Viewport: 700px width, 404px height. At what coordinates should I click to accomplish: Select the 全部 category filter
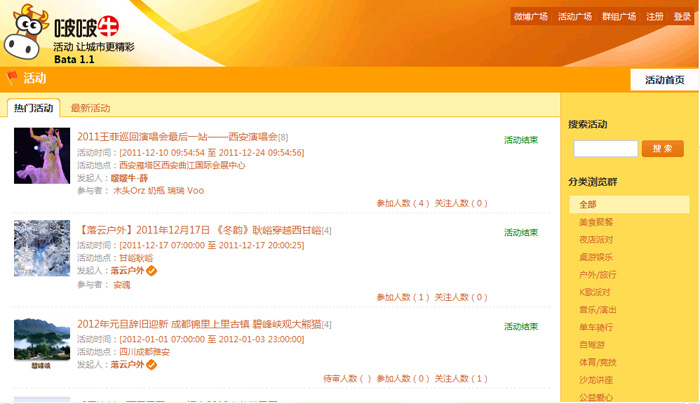588,205
